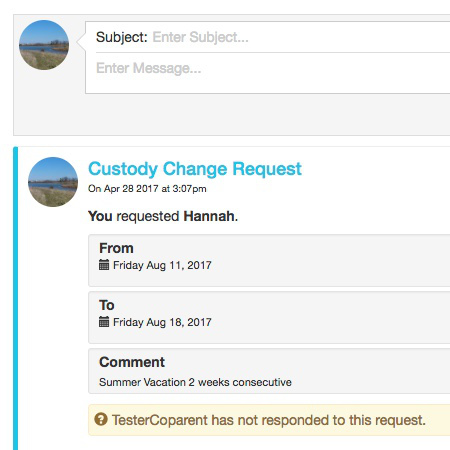
Task: Click the Friday Aug 11, 2017 date text
Action: coord(162,265)
